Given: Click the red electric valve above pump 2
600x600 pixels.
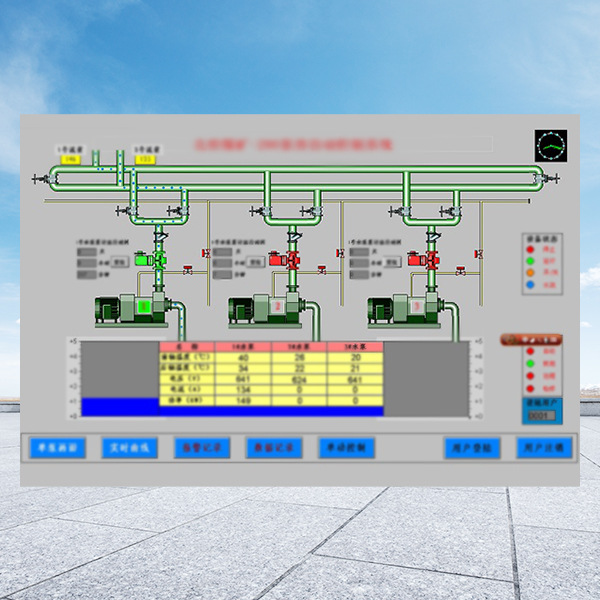Looking at the screenshot, I should [x=293, y=260].
